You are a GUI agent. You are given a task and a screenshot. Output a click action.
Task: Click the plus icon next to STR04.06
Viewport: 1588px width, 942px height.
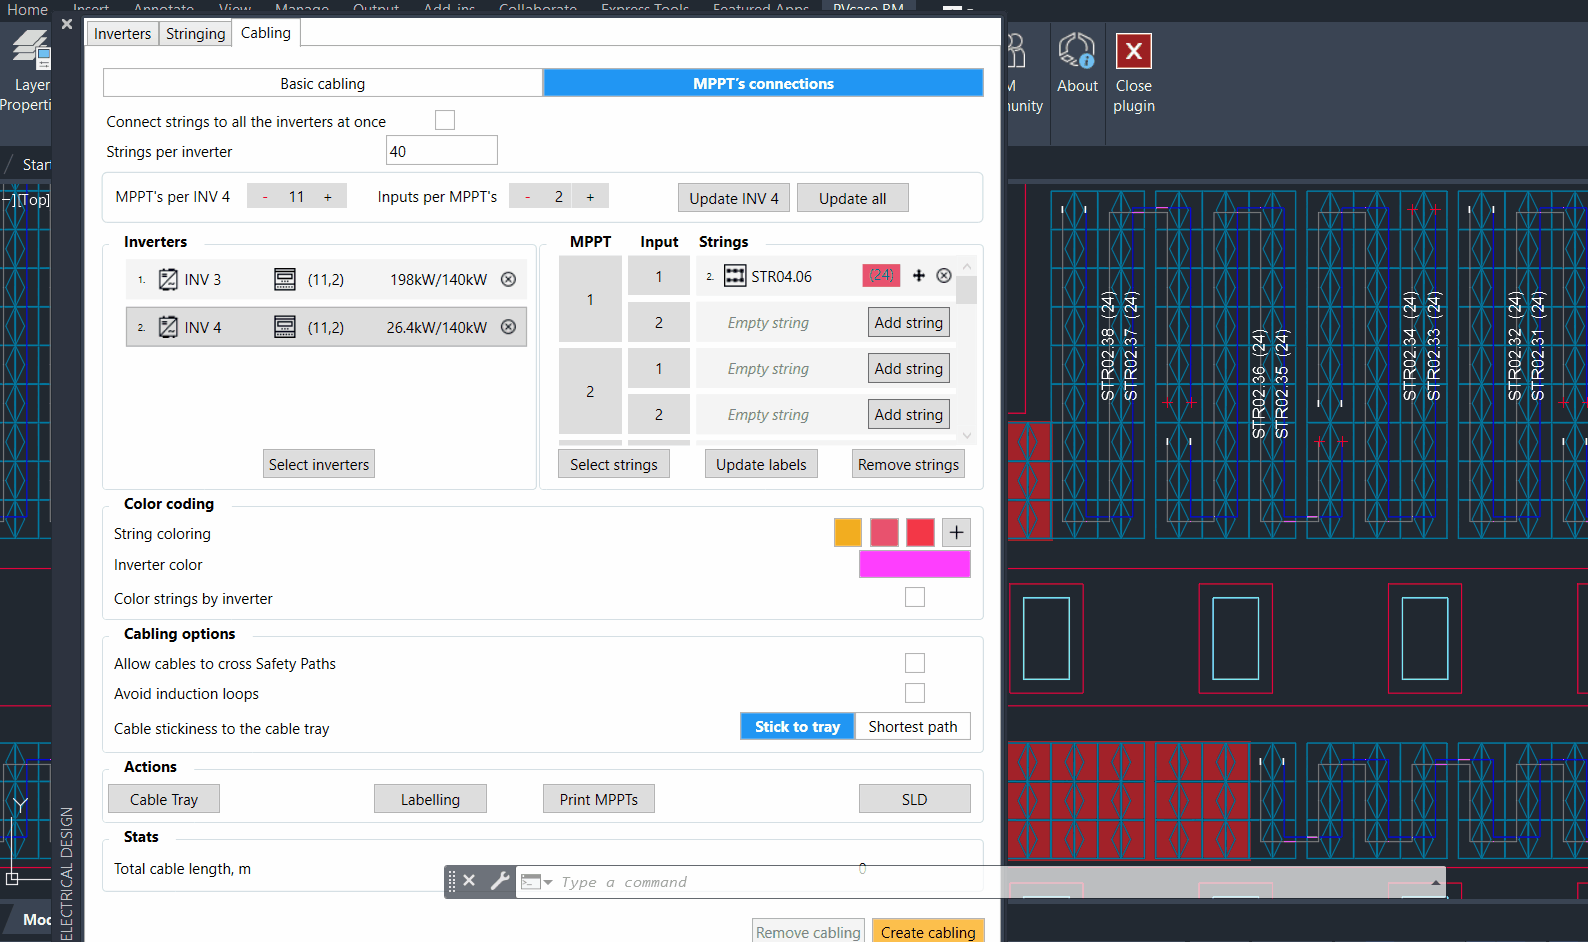click(x=919, y=276)
